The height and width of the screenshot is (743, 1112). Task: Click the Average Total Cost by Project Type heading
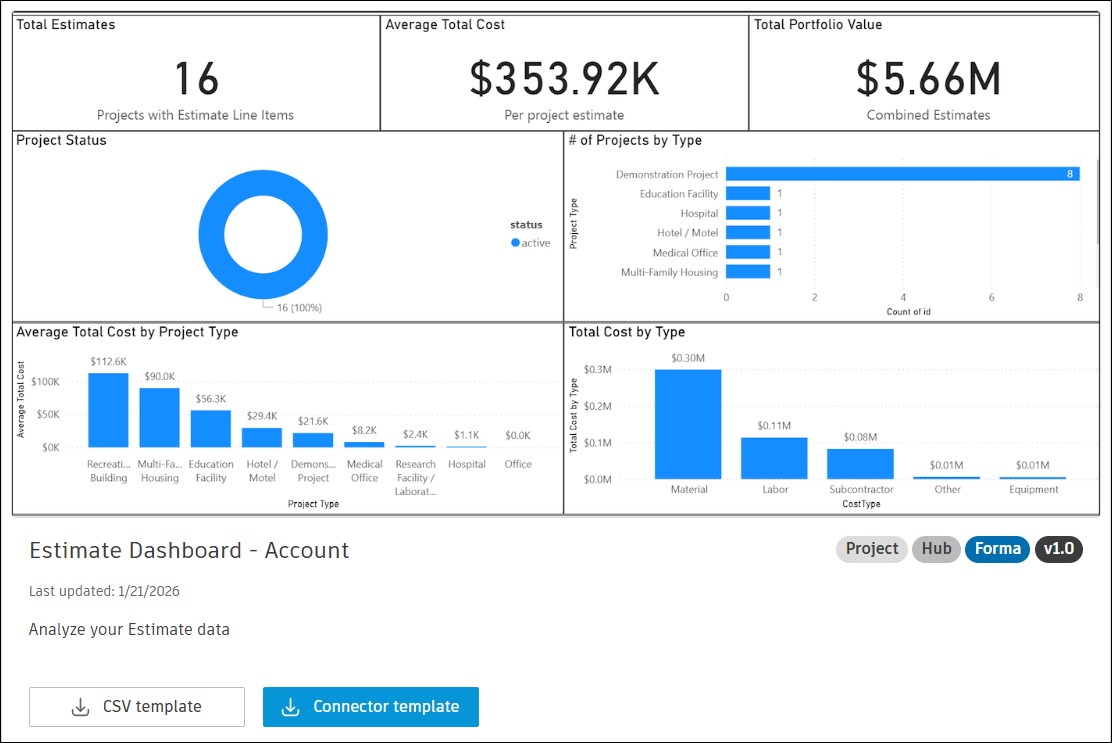(x=127, y=332)
